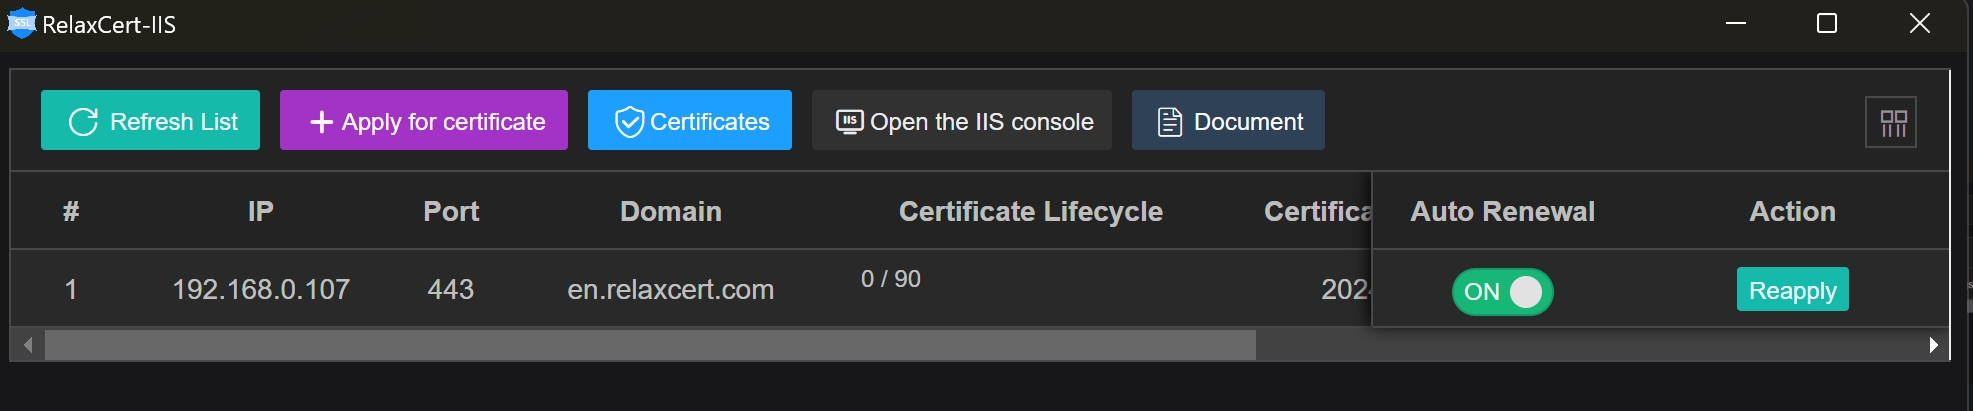Viewport: 1973px width, 411px height.
Task: Select the Auto Renewal column header
Action: coord(1503,211)
